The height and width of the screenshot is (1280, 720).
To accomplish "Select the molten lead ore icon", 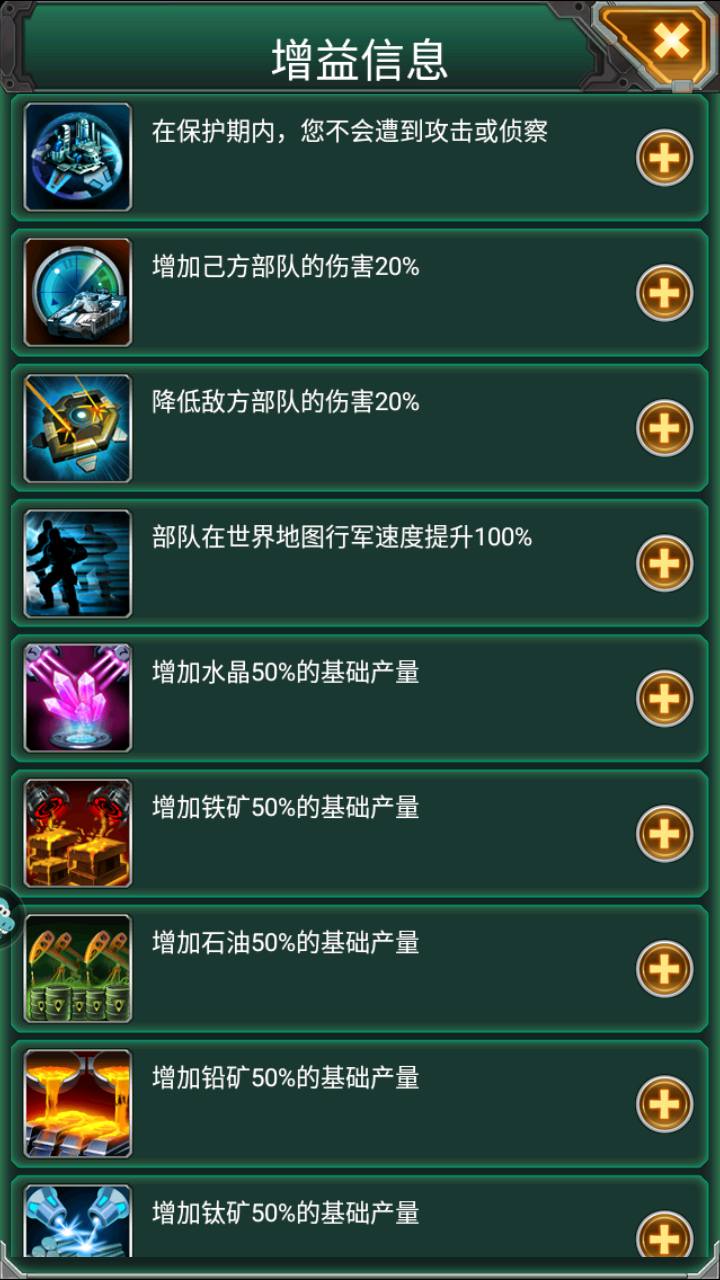I will point(78,1103).
